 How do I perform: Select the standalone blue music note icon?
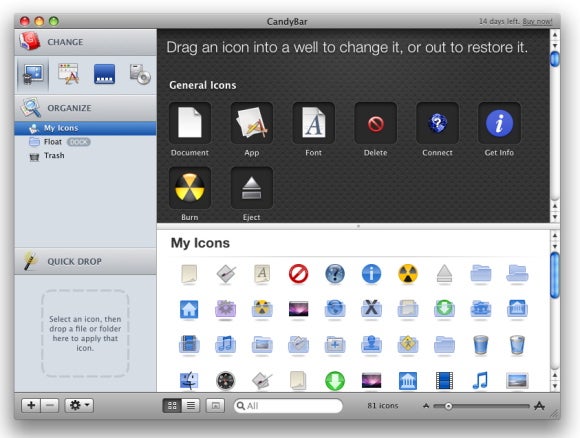click(x=480, y=380)
